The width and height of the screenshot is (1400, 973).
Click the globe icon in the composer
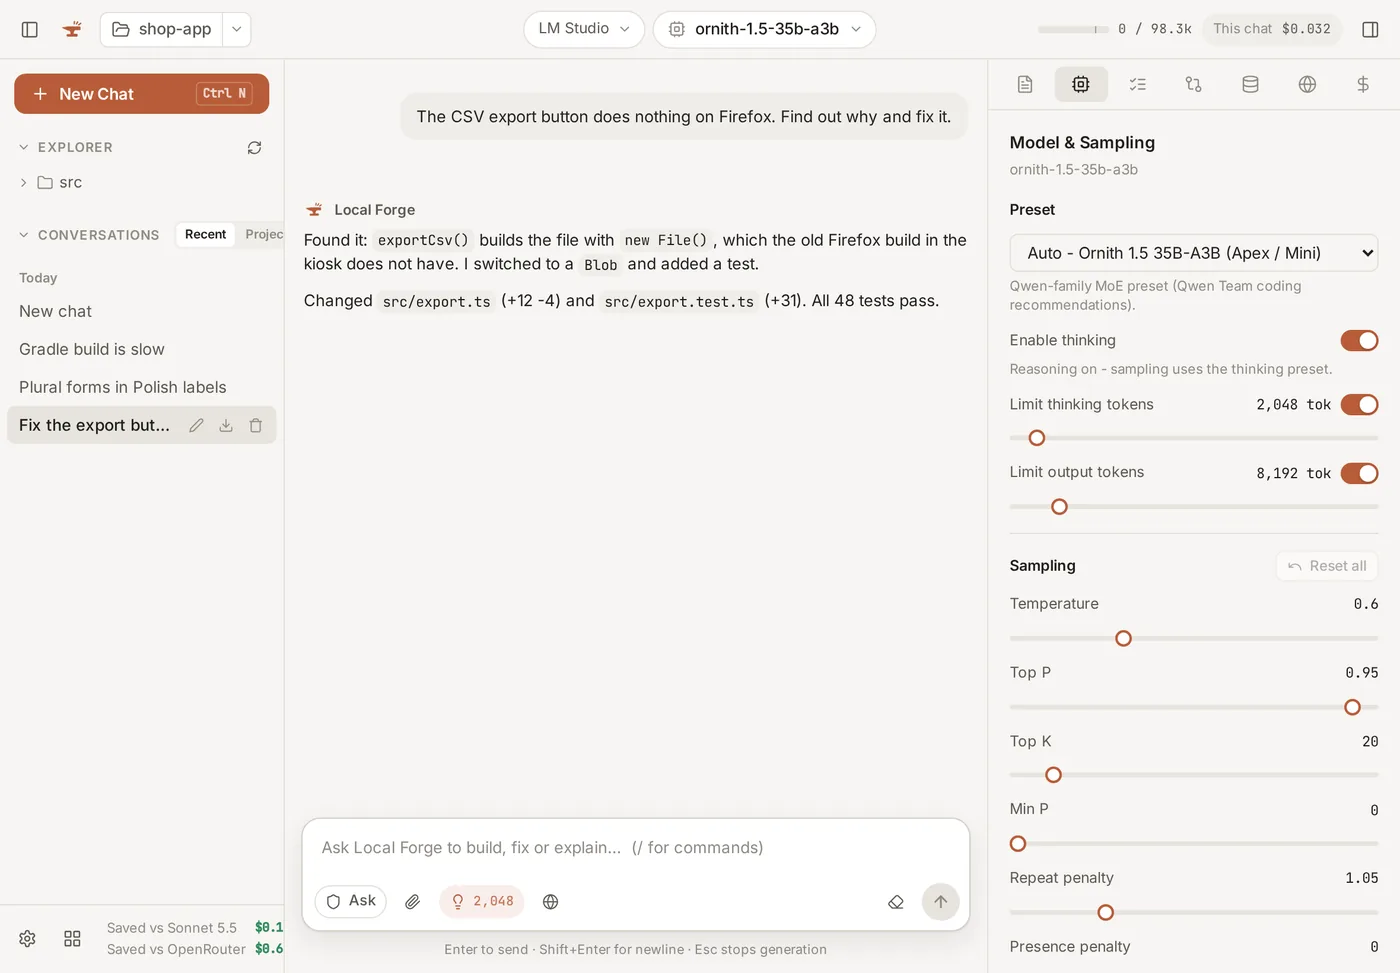(550, 902)
